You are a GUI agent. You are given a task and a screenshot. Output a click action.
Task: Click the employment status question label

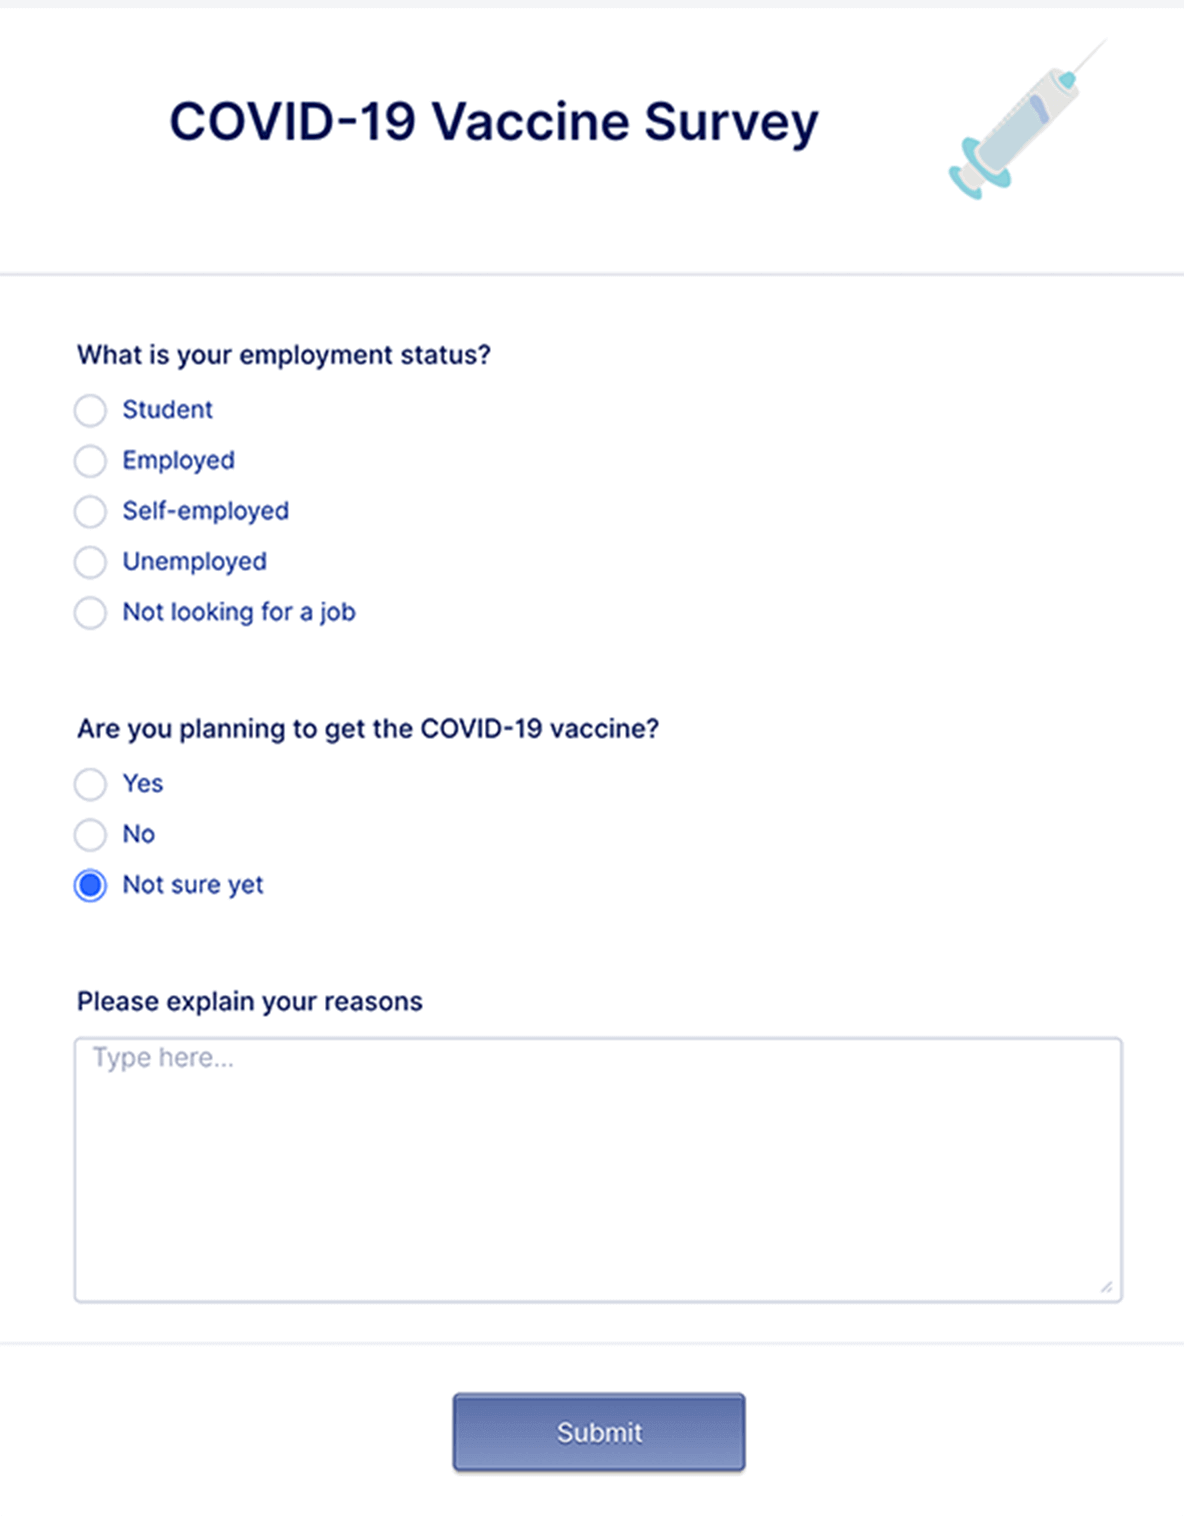tap(284, 355)
